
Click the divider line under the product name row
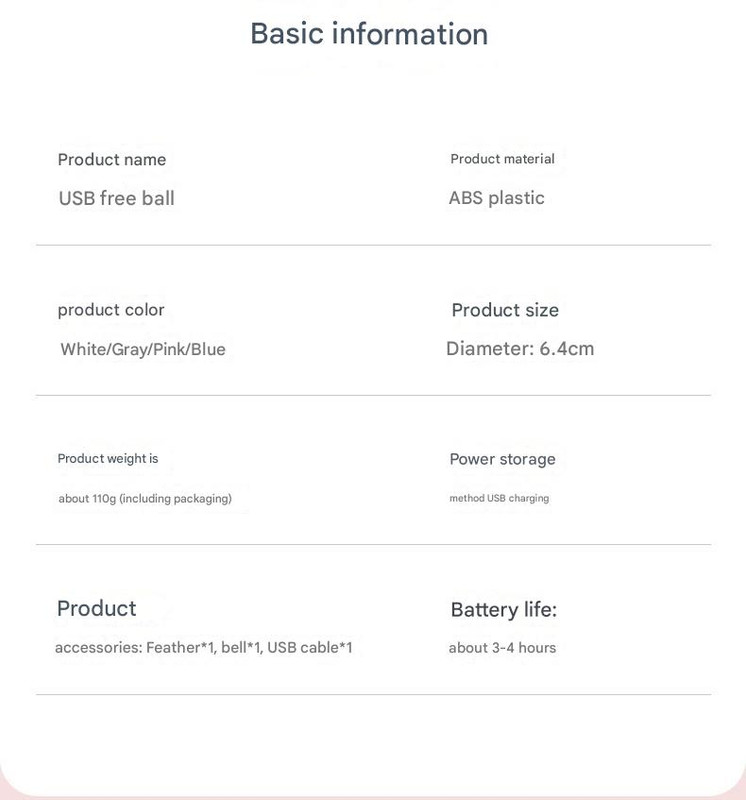pyautogui.click(x=373, y=245)
